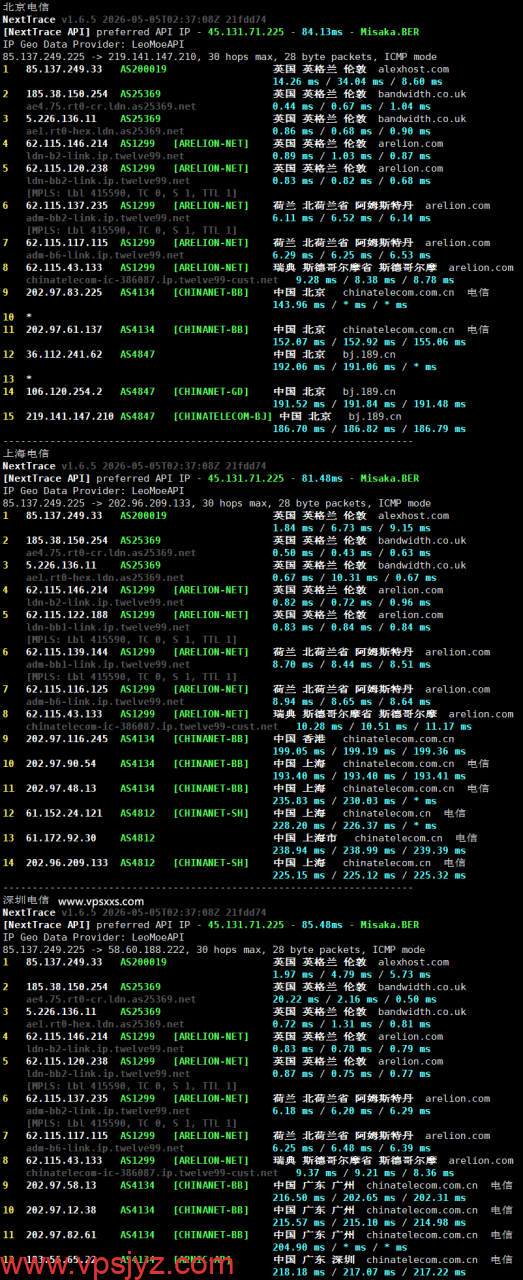
Task: Click the 深圳电信 section heading
Action: pos(26,900)
